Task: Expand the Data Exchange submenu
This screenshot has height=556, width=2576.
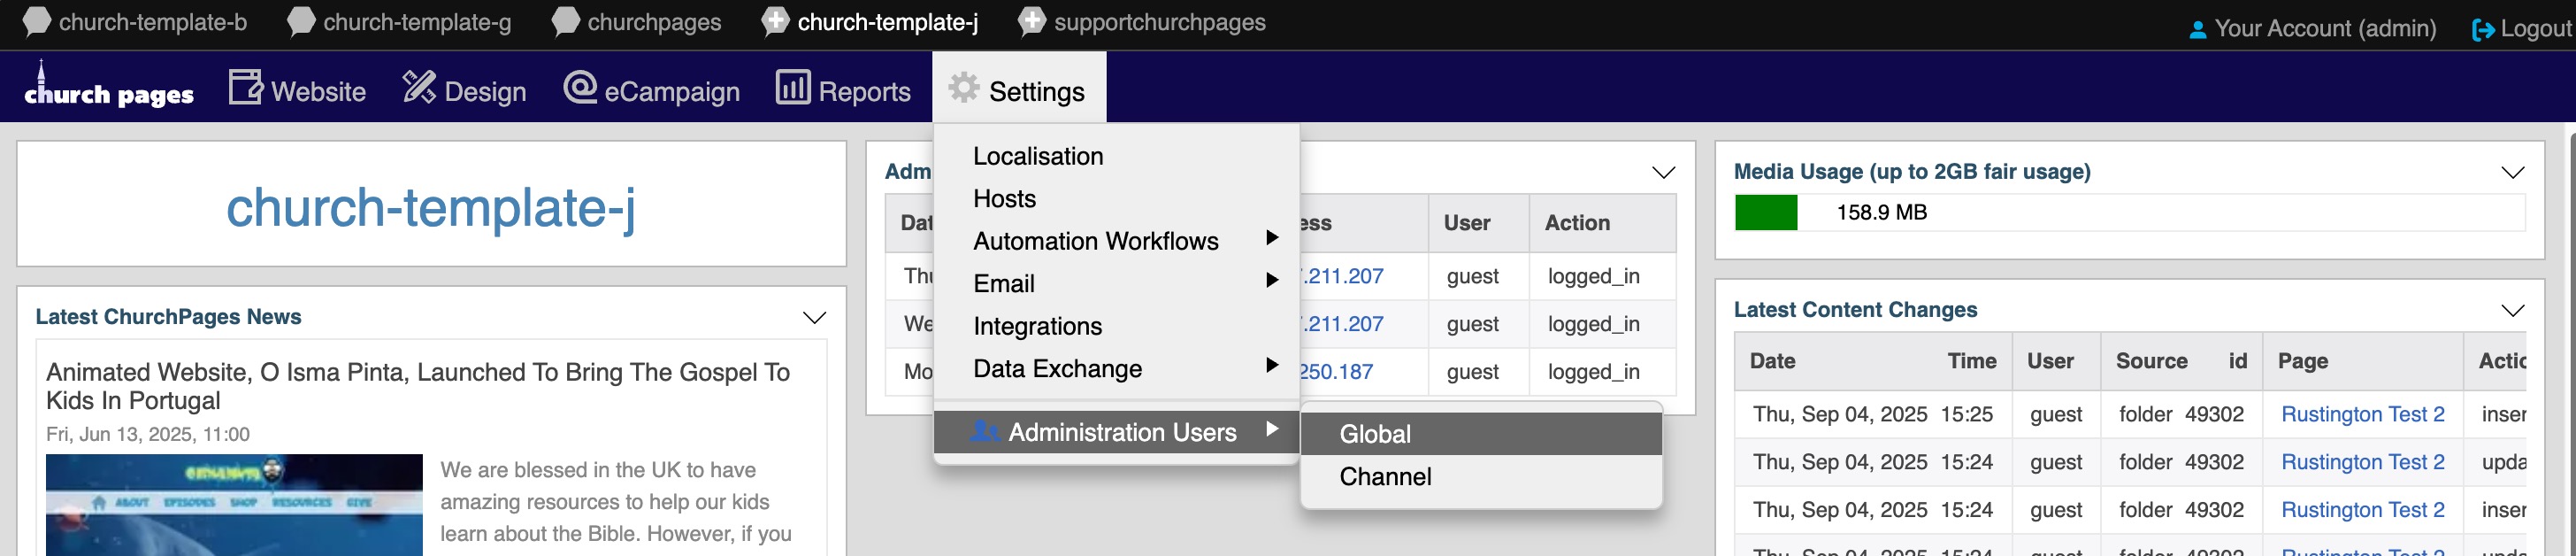Action: (1271, 365)
